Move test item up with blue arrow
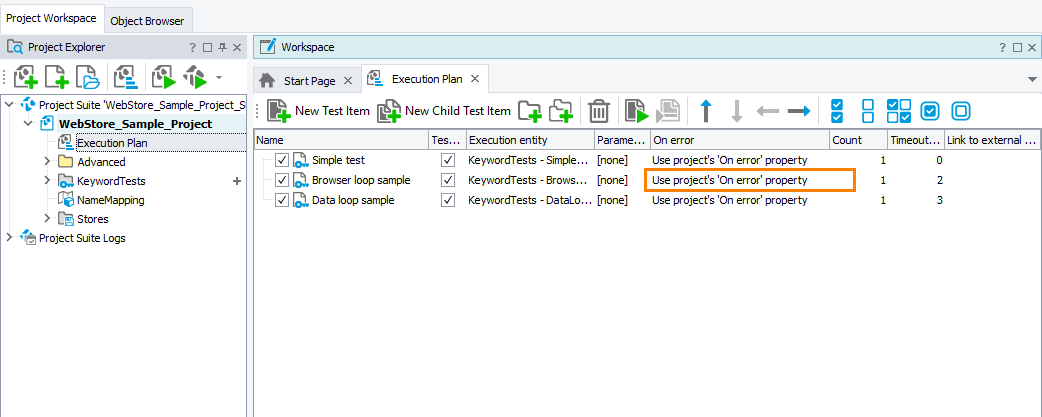The image size is (1042, 417). pos(706,111)
